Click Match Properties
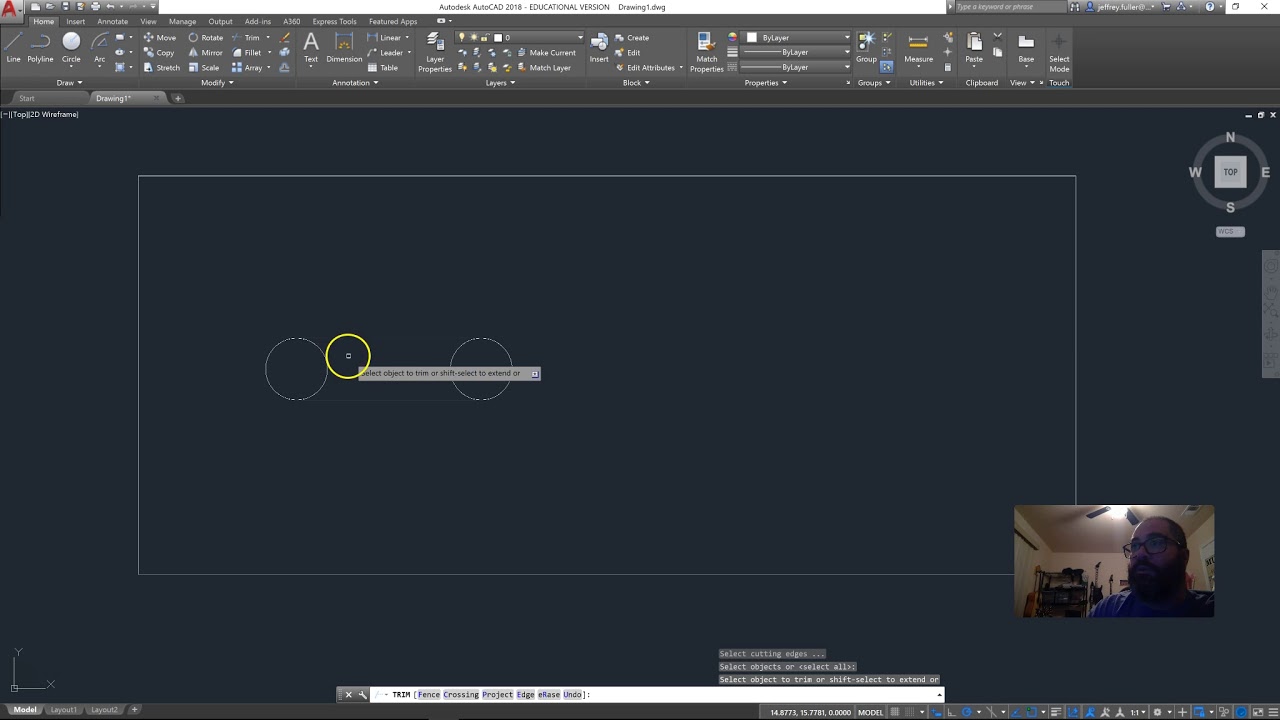Viewport: 1280px width, 720px height. tap(707, 52)
